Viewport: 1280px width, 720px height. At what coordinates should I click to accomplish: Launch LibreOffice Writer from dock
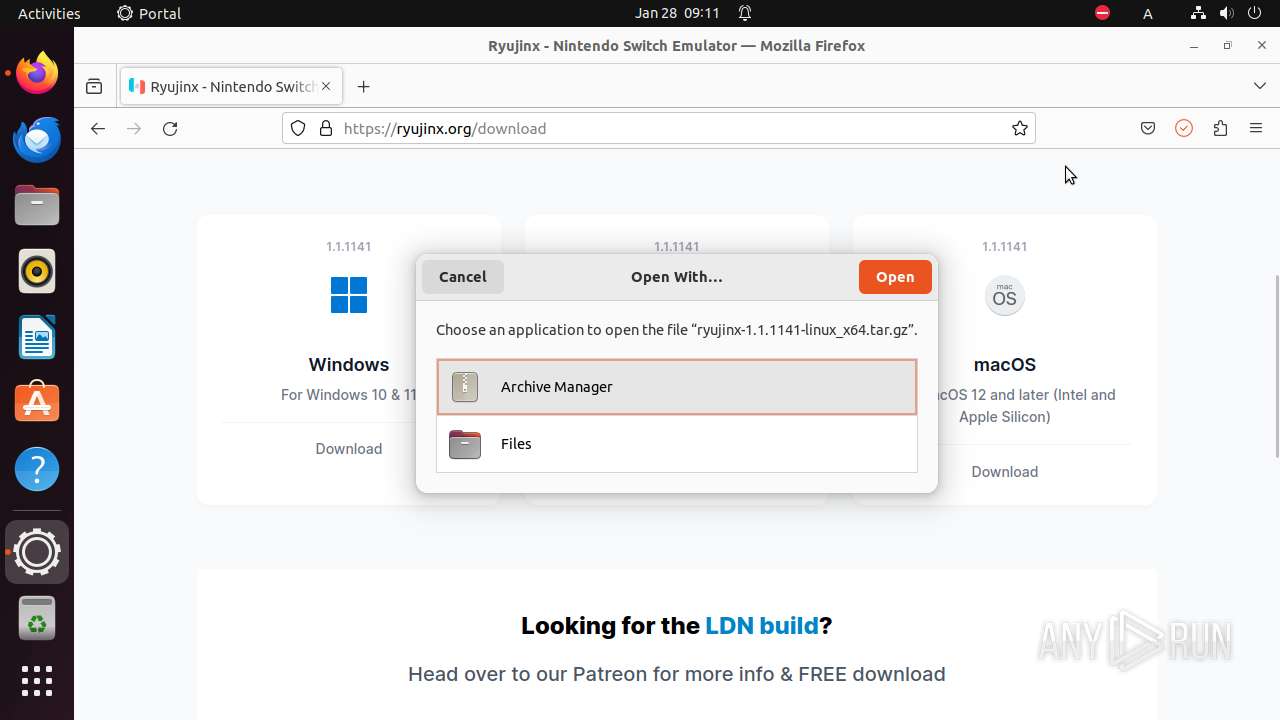point(37,337)
